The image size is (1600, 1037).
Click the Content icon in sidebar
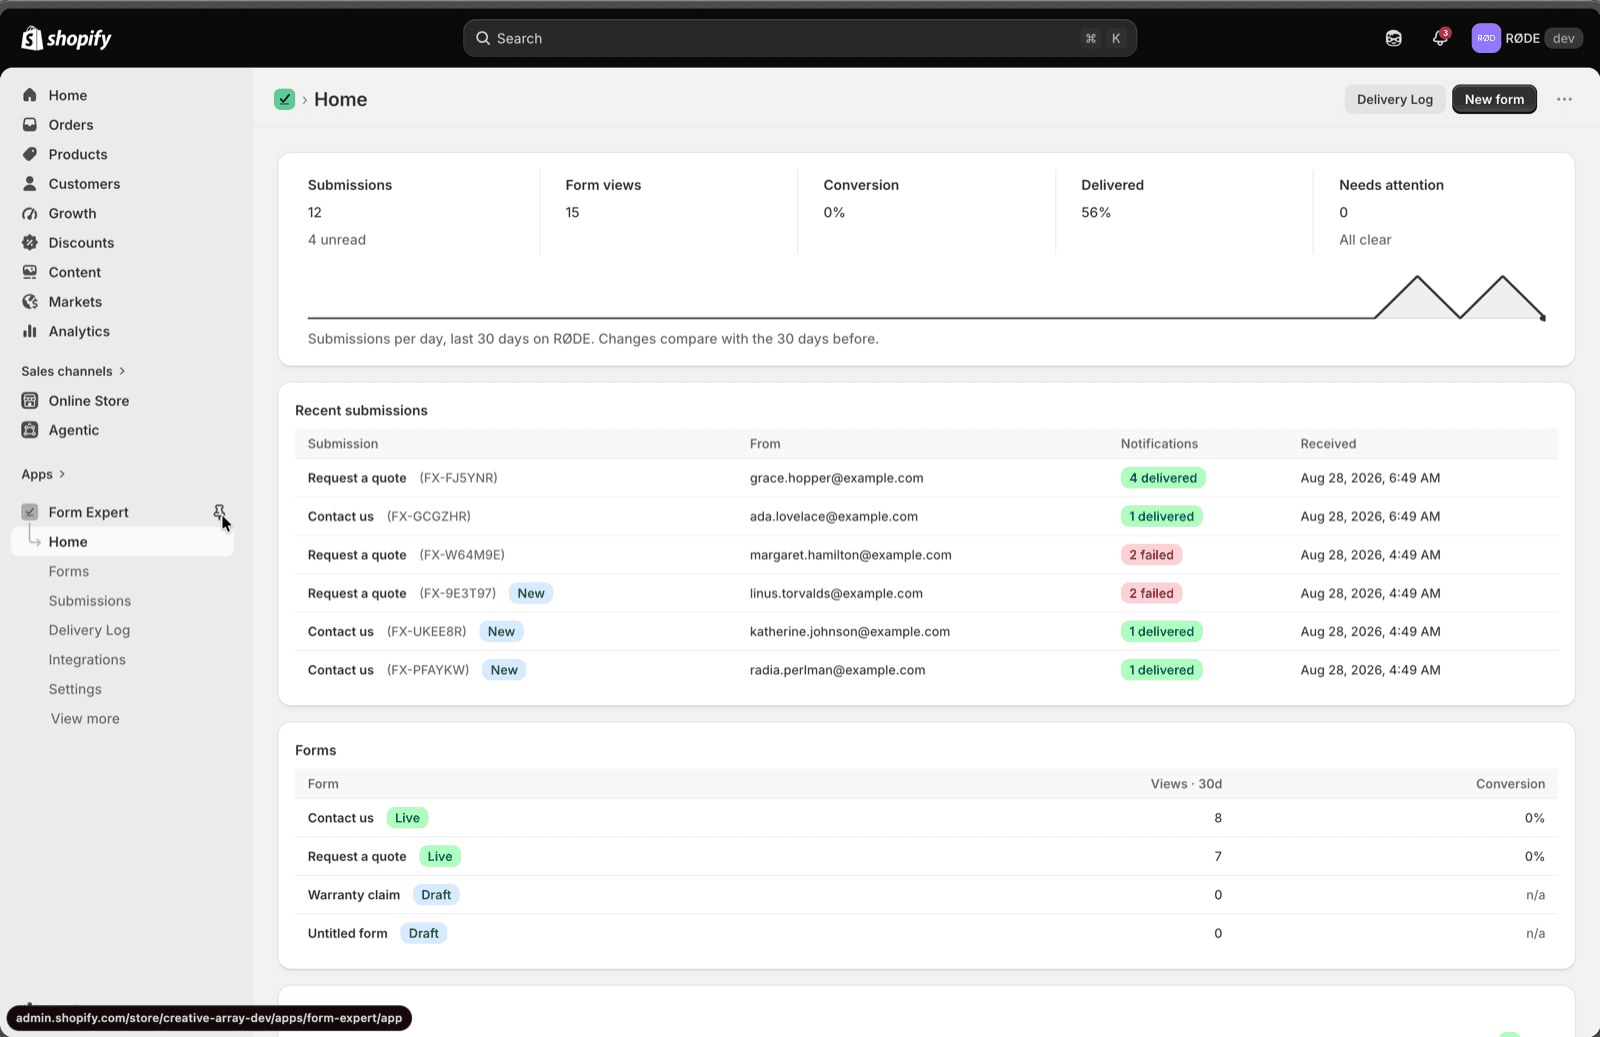30,272
